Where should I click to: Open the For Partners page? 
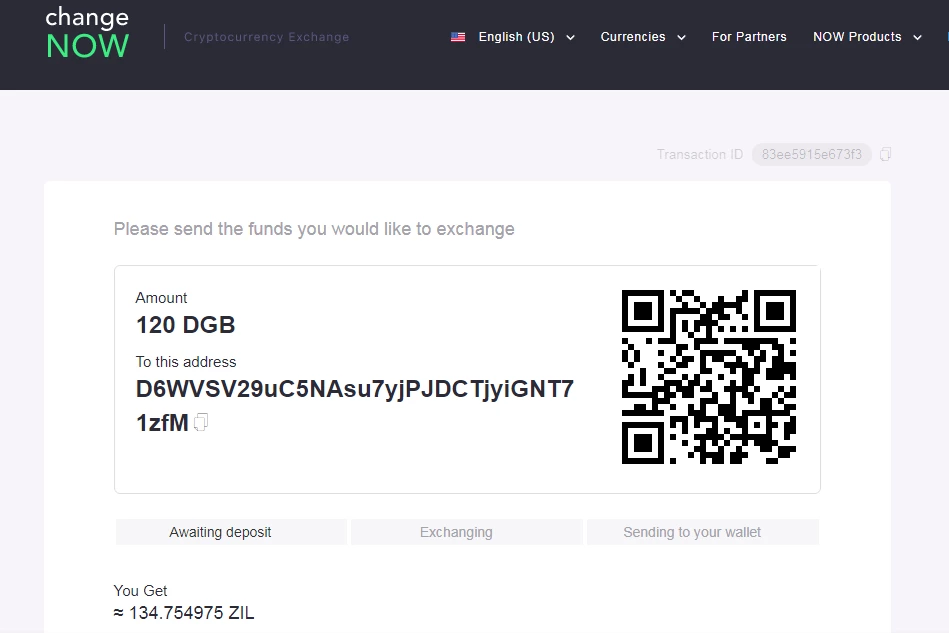[749, 37]
